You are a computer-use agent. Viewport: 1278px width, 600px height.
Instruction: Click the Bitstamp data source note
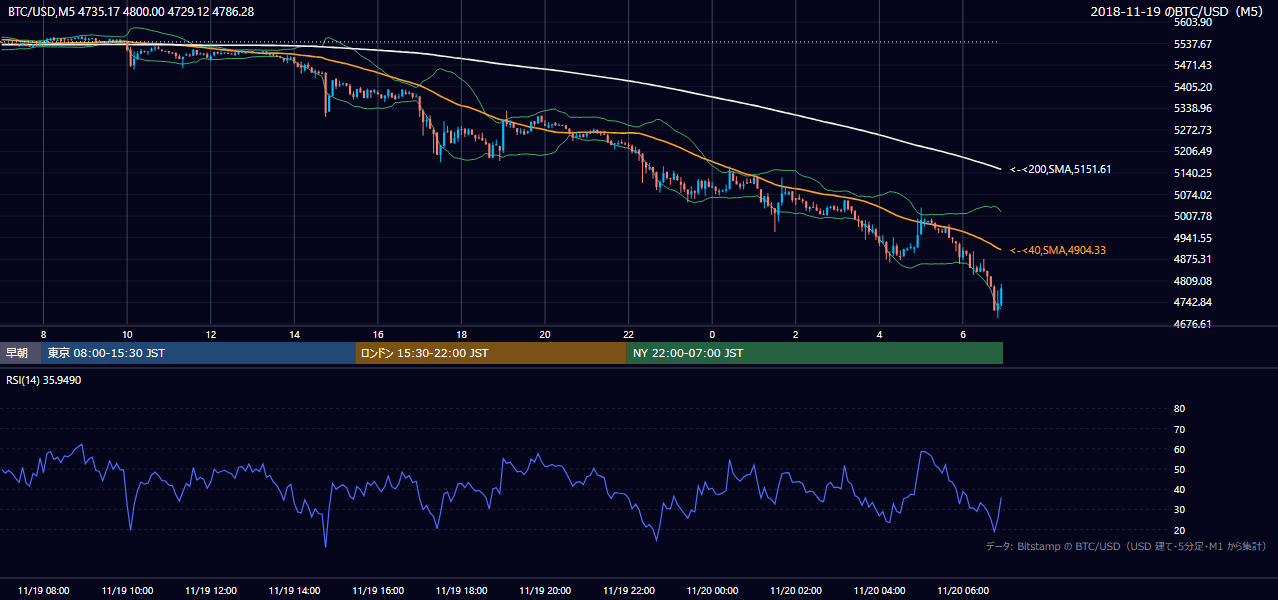1126,546
